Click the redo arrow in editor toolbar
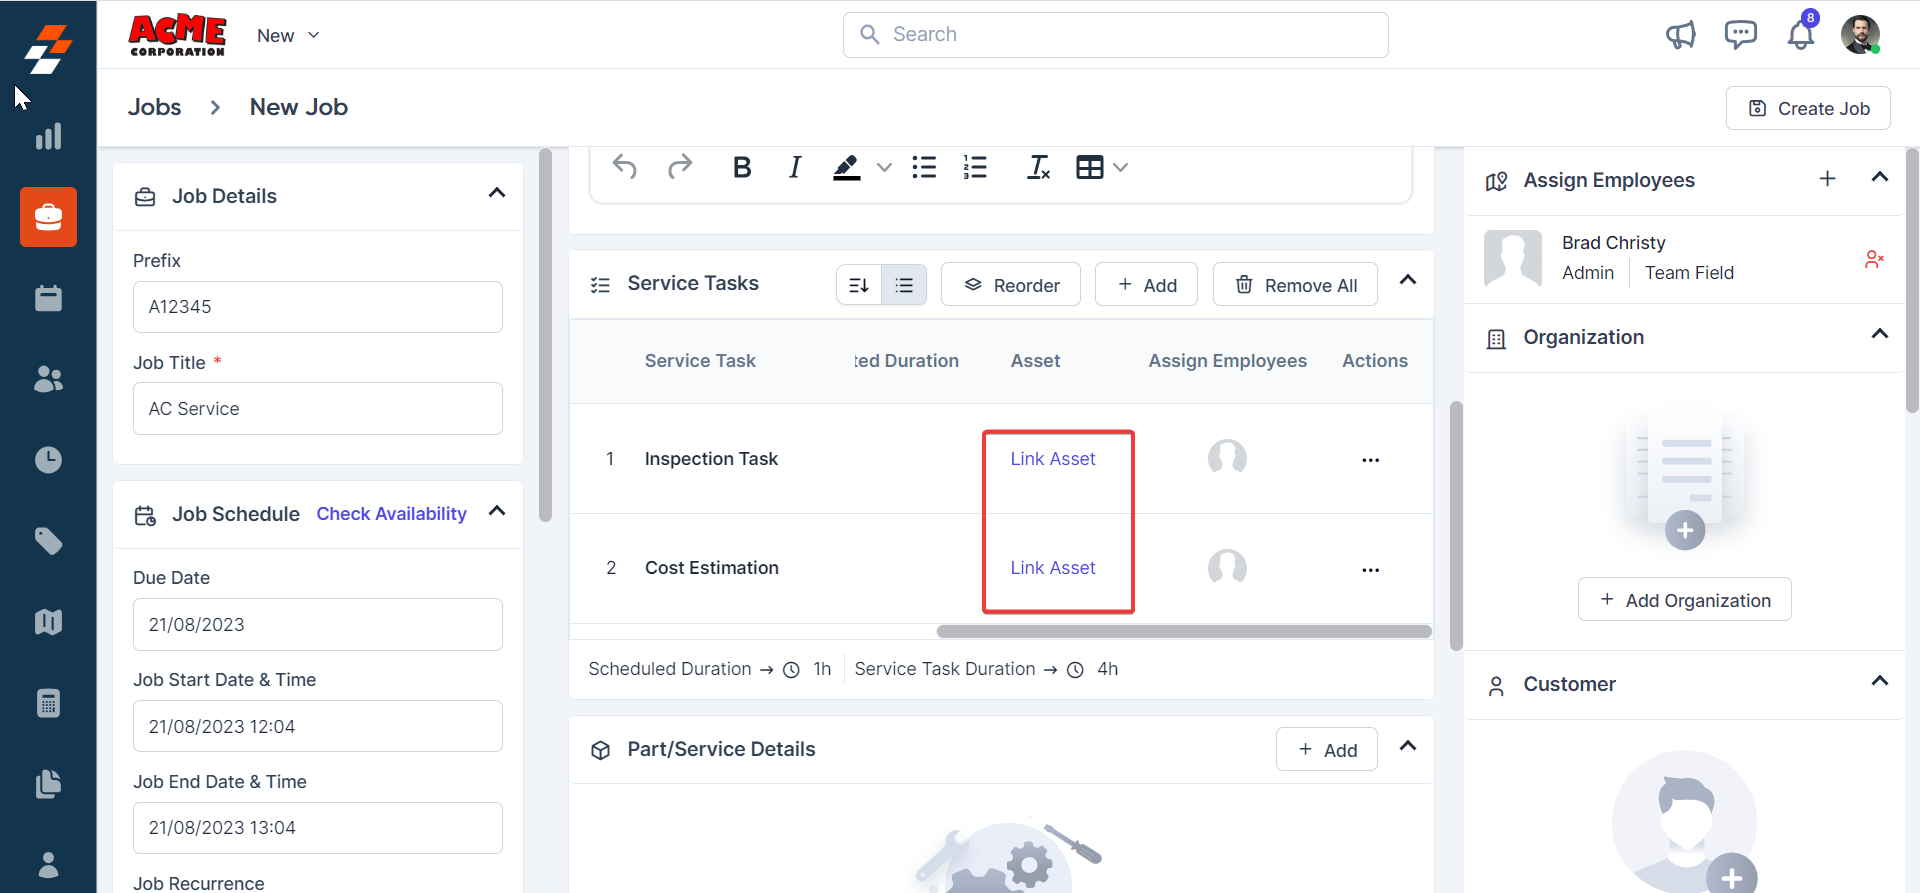 pyautogui.click(x=680, y=167)
